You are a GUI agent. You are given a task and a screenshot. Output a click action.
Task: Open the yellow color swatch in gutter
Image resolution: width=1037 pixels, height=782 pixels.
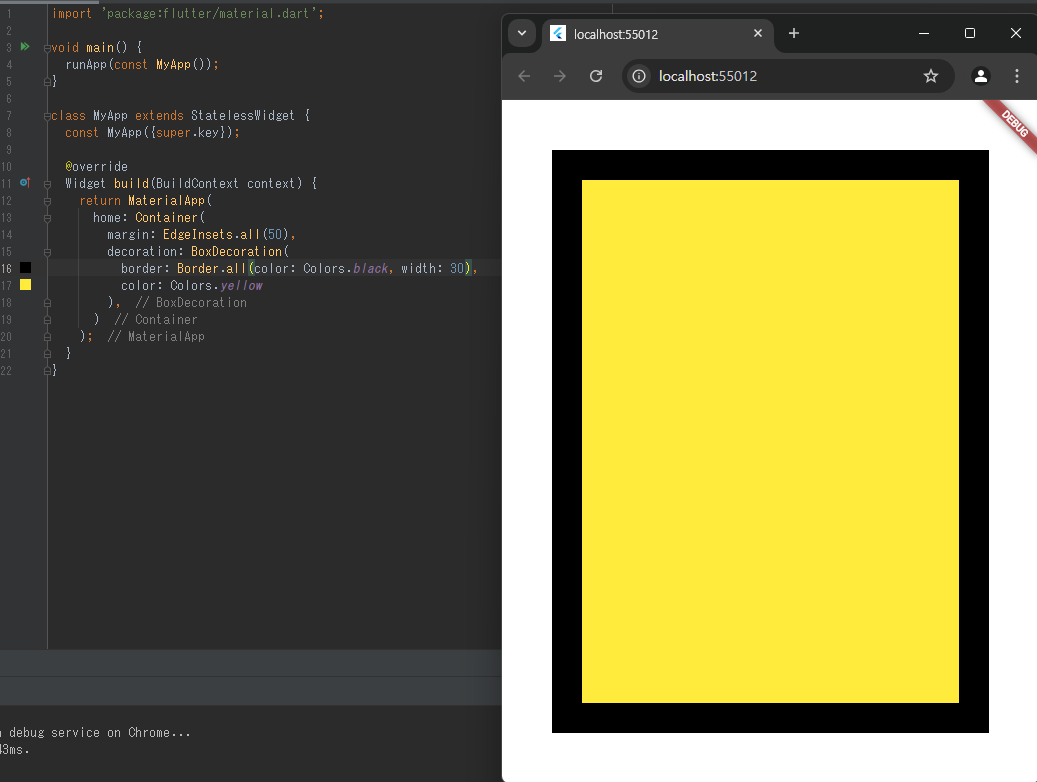pos(25,284)
